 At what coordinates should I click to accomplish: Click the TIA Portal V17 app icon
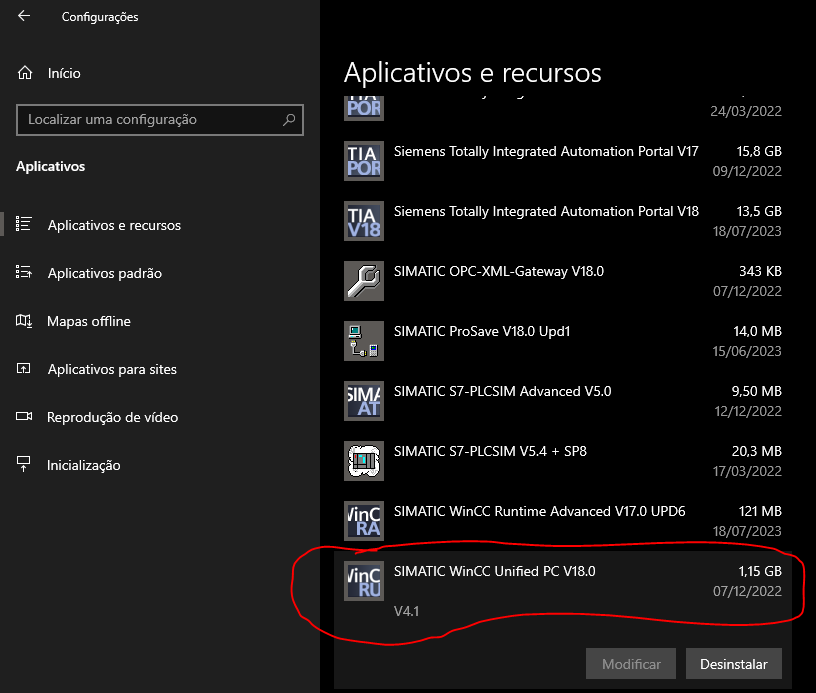pyautogui.click(x=363, y=160)
